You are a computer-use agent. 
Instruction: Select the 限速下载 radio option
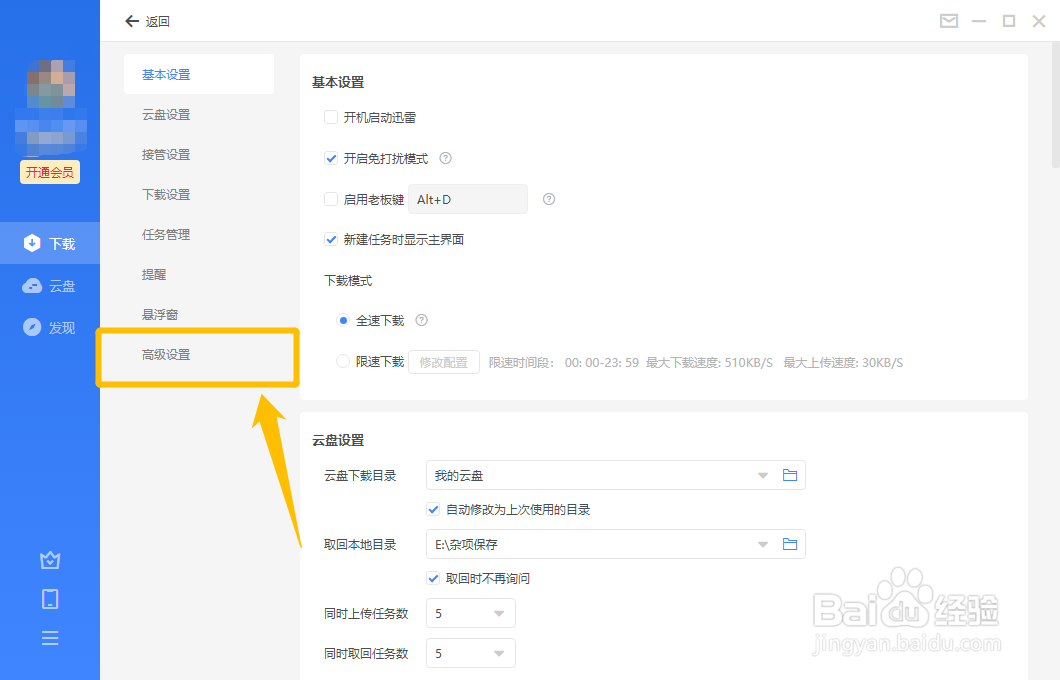(342, 361)
